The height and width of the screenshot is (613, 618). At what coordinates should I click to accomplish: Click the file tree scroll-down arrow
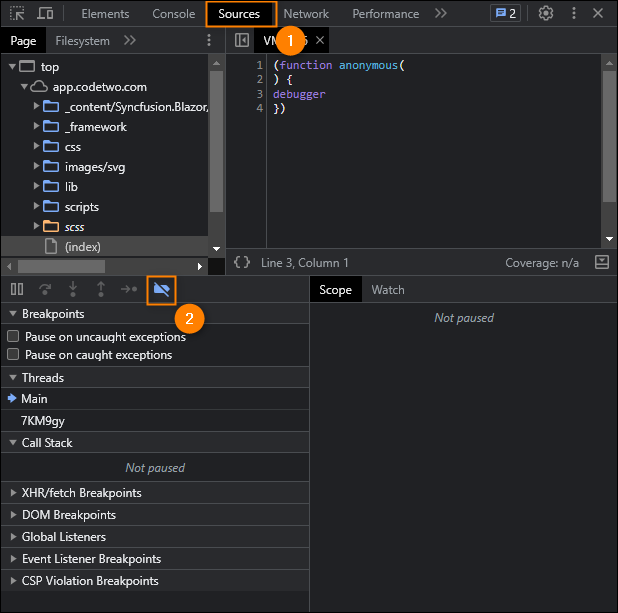(x=216, y=249)
